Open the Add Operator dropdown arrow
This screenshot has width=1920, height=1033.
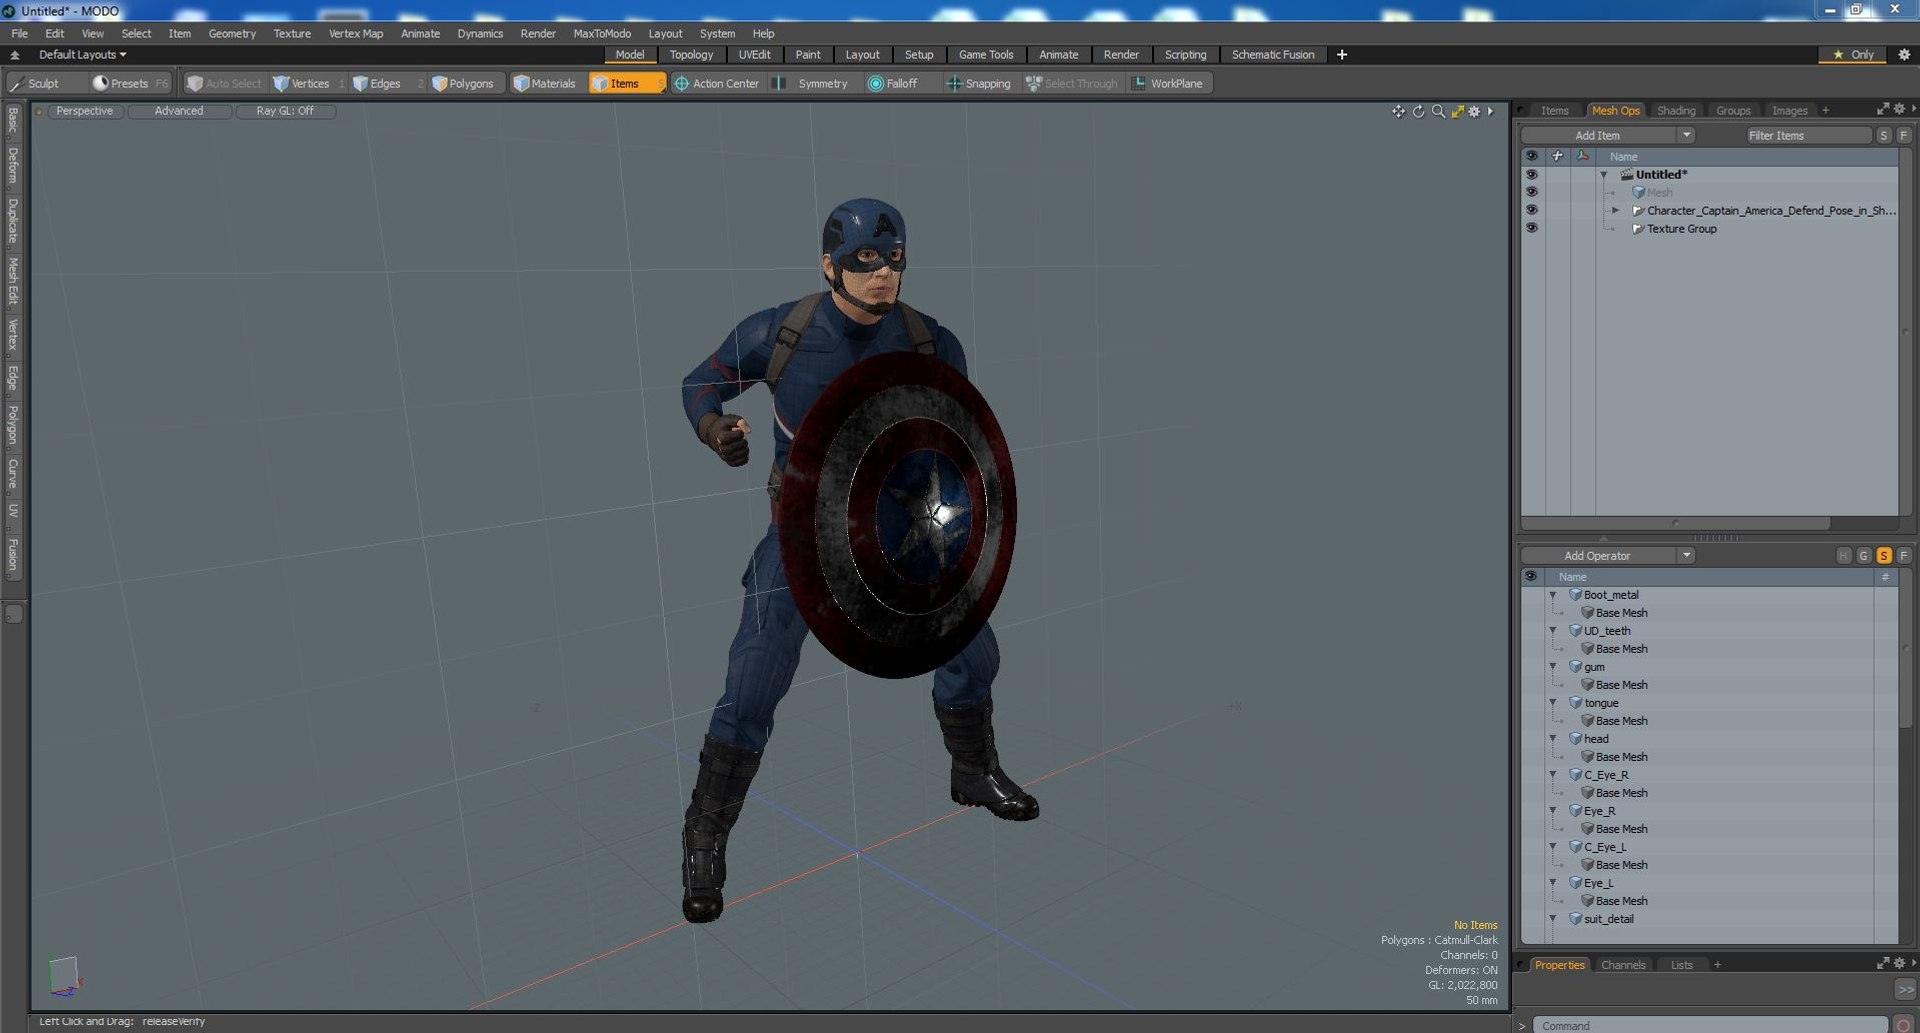(1686, 556)
